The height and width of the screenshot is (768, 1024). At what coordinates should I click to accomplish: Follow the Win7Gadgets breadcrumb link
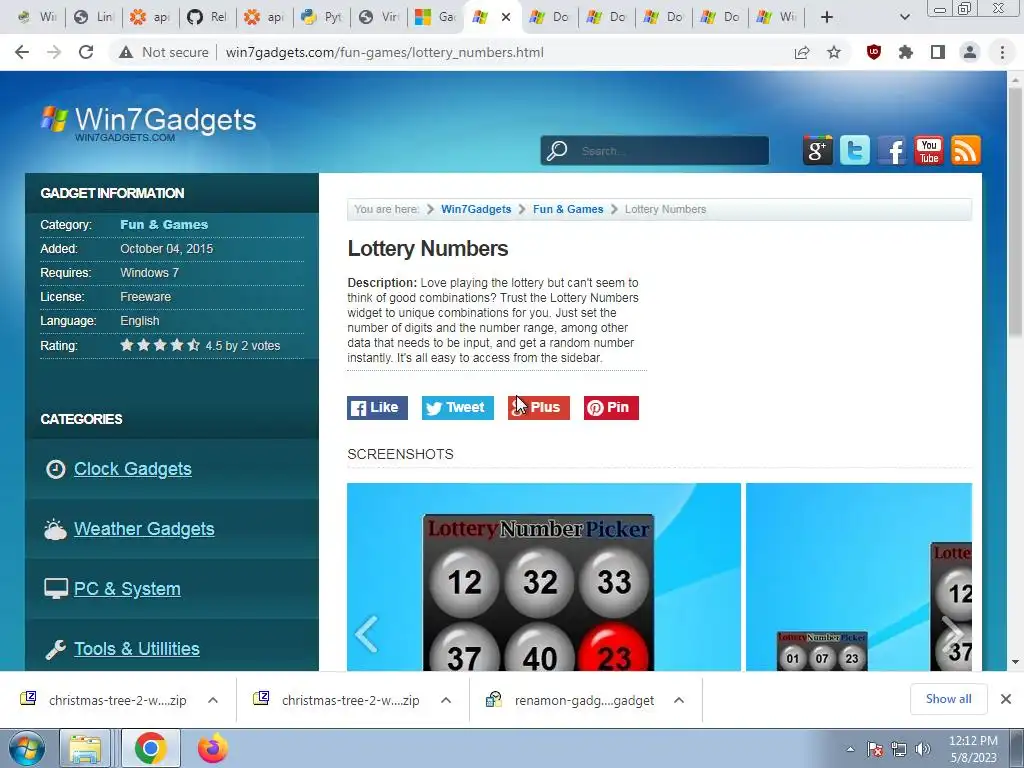[476, 210]
